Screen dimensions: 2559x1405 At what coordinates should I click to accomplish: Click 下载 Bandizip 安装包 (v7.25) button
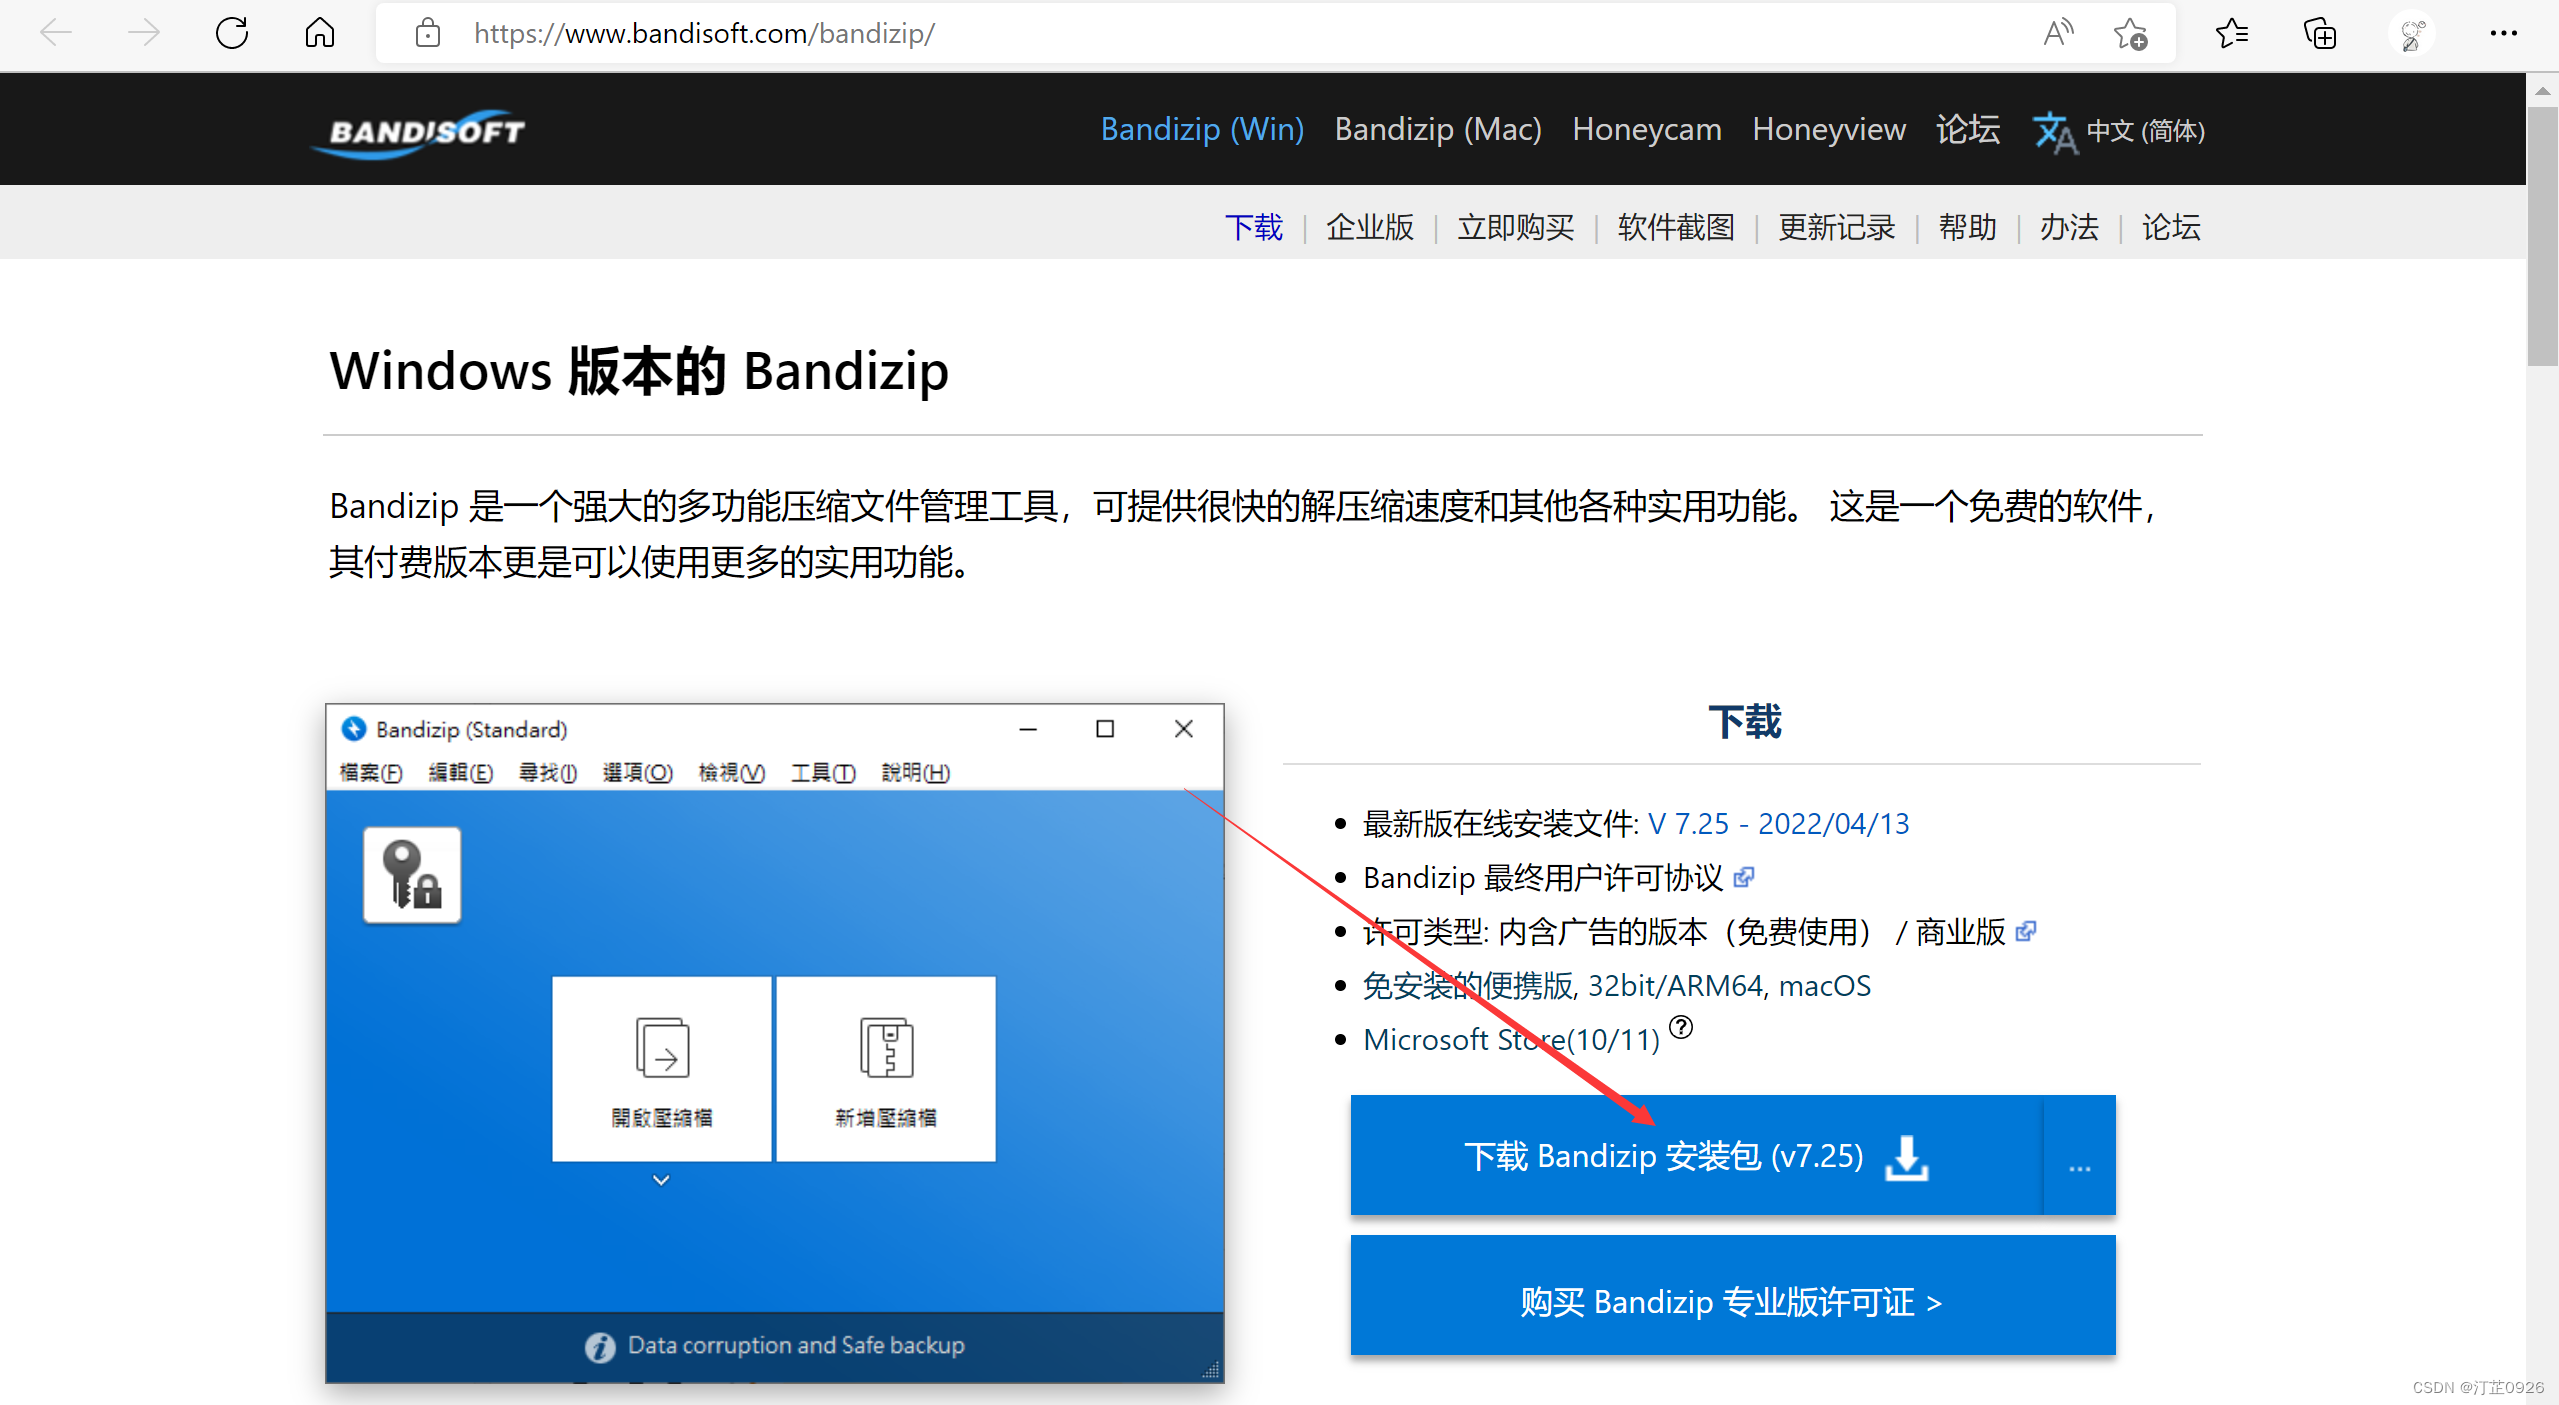[1694, 1156]
